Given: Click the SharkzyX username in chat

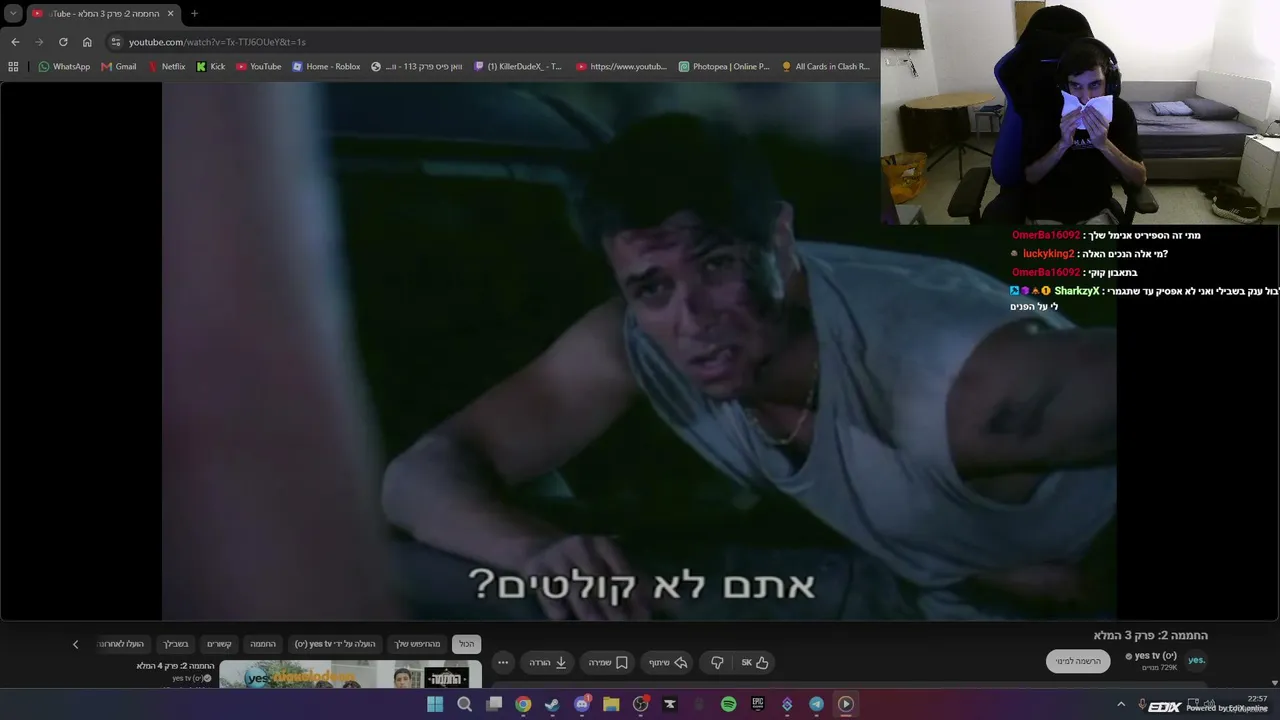Looking at the screenshot, I should click(1077, 291).
